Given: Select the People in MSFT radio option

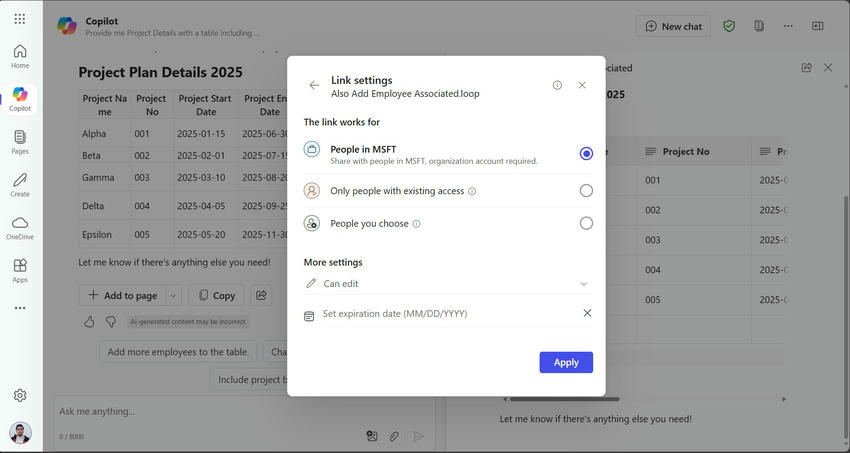Looking at the screenshot, I should pyautogui.click(x=586, y=153).
